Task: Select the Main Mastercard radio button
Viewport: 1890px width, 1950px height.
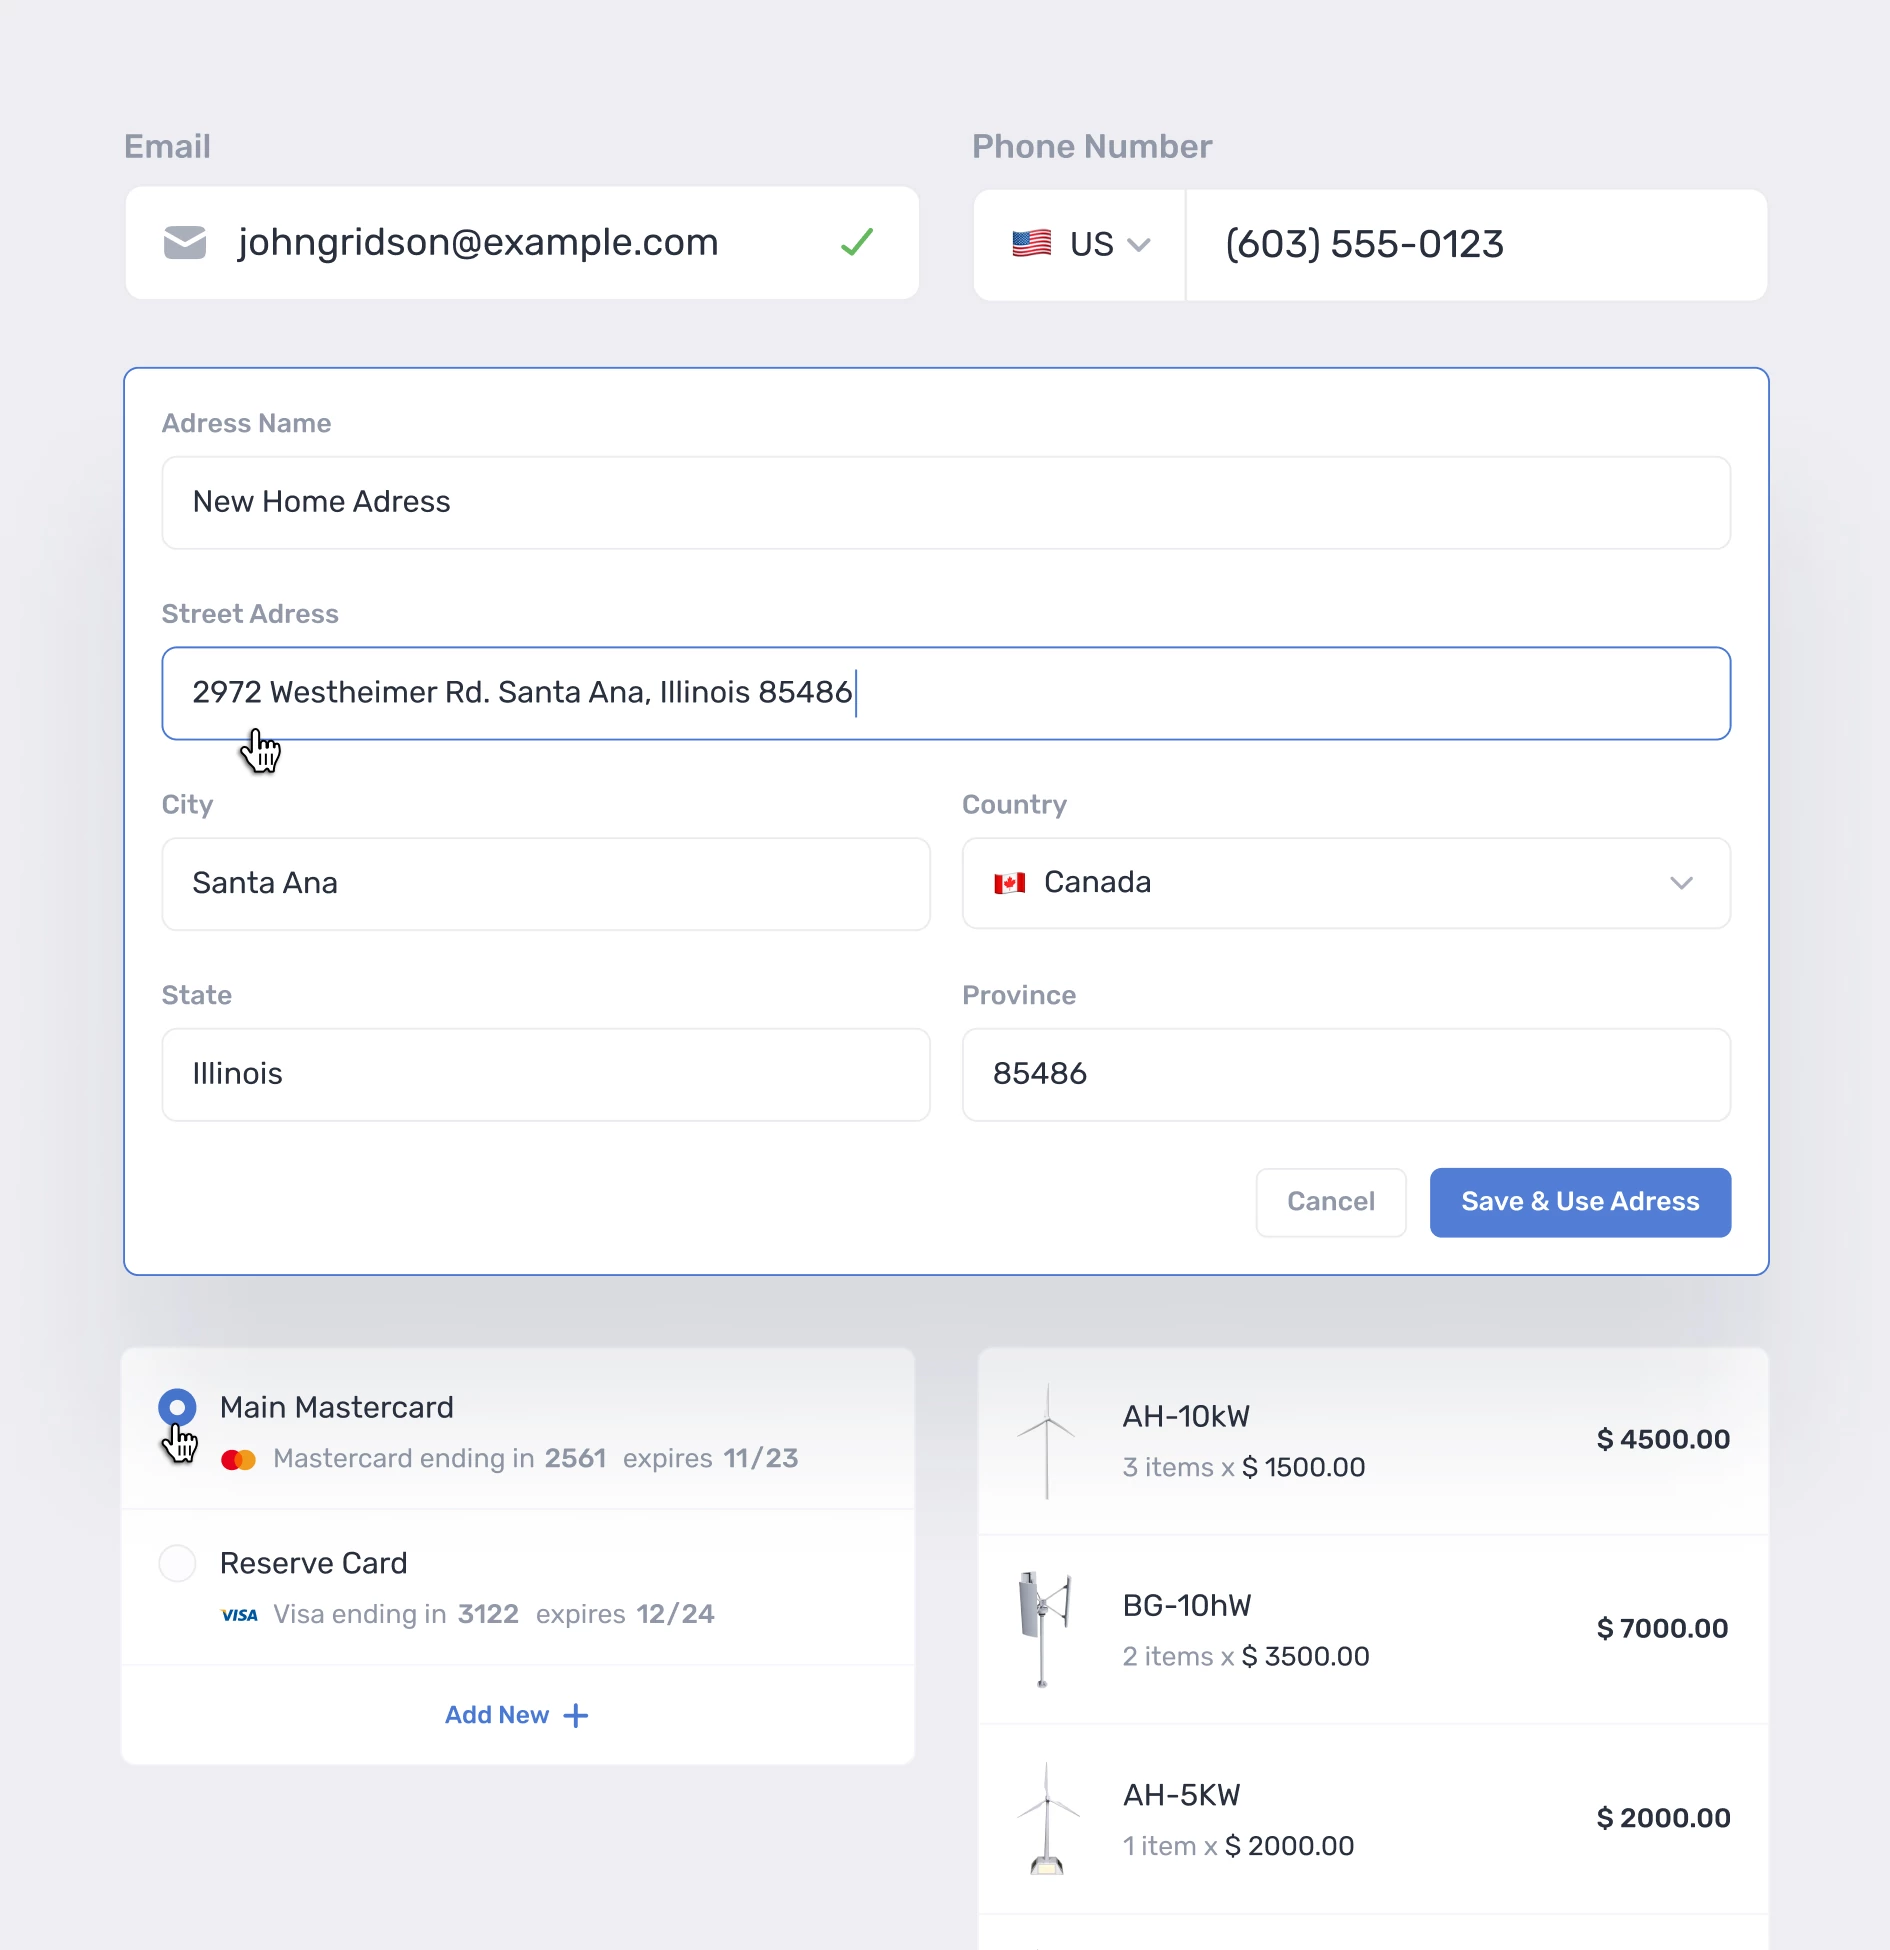Action: 177,1408
